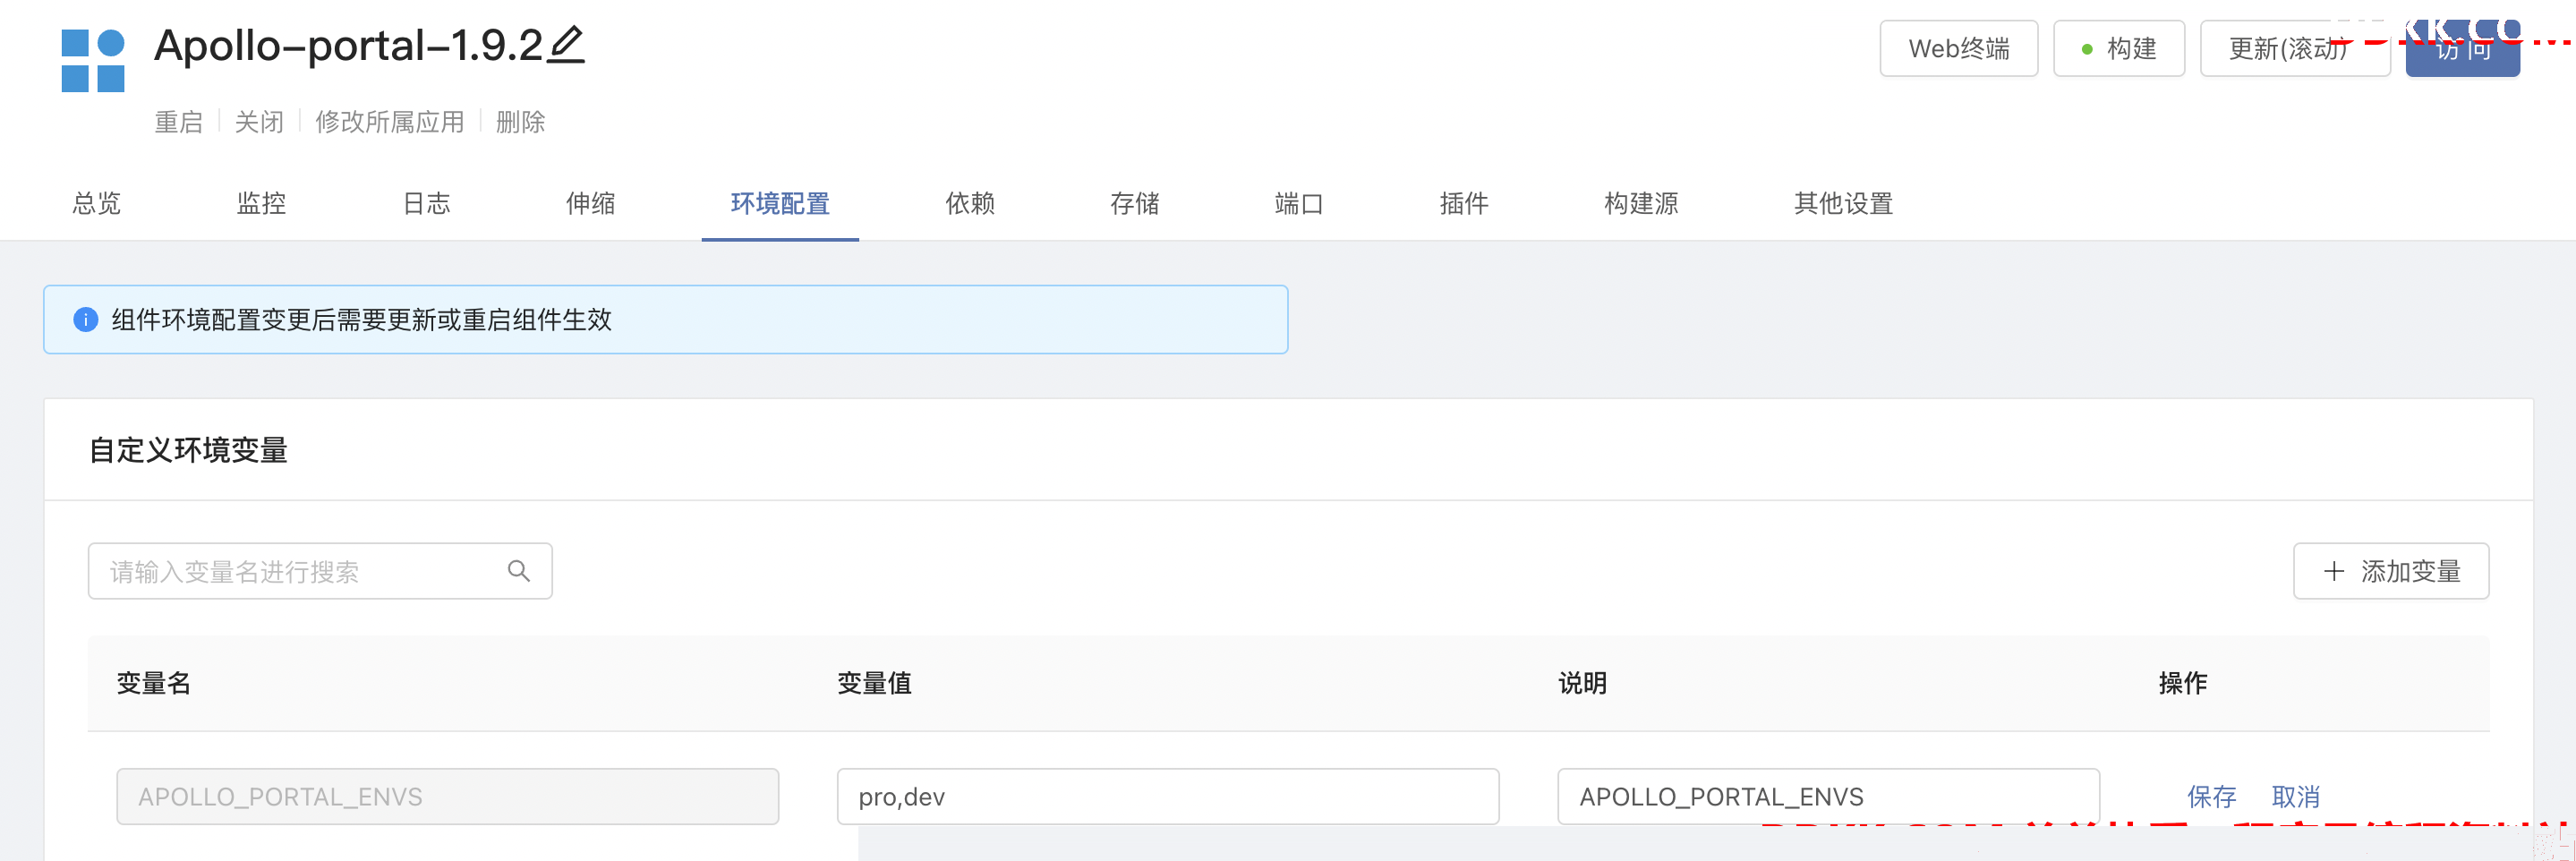
Task: Go to the 依赖 tab
Action: coord(970,203)
